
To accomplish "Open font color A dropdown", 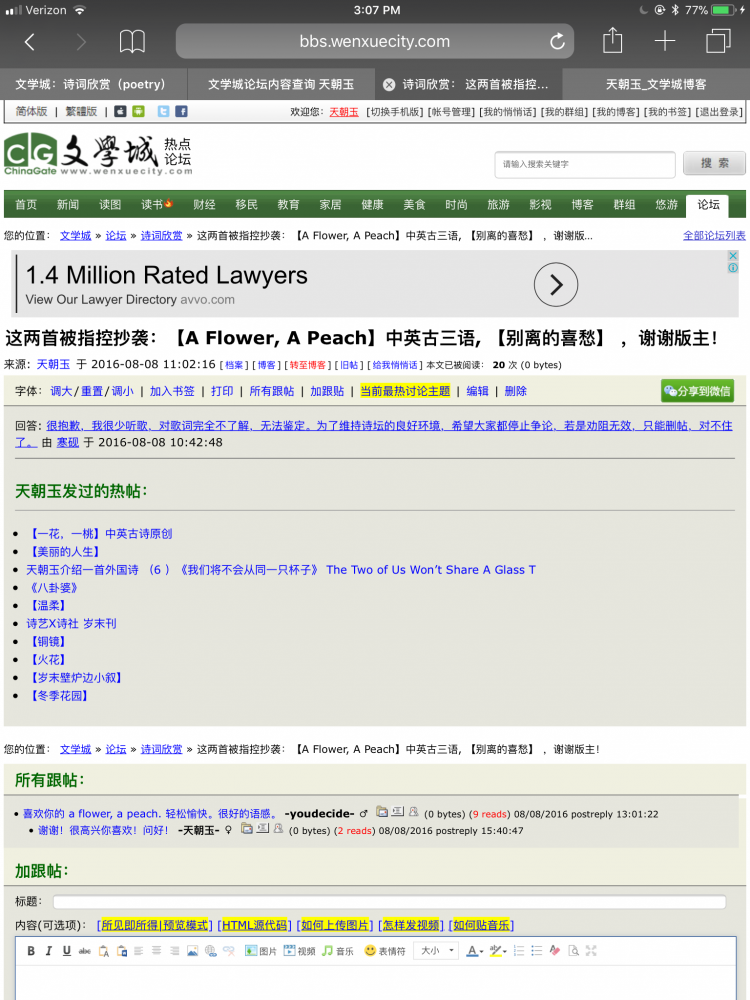I will tap(474, 951).
